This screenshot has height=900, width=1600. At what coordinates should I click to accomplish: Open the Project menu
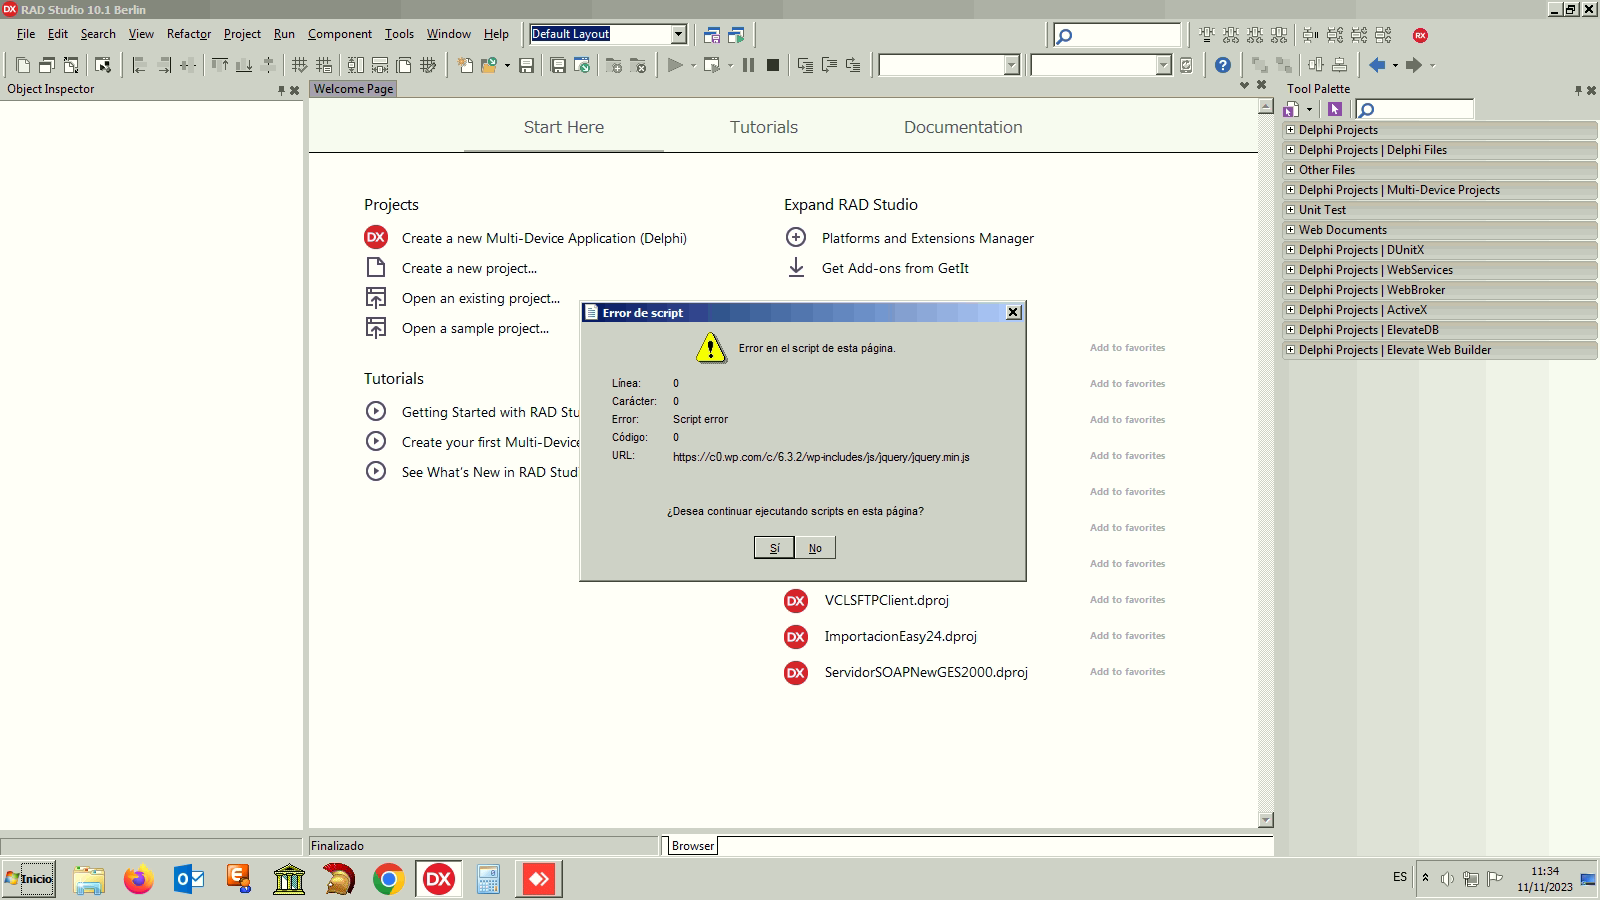pyautogui.click(x=242, y=34)
